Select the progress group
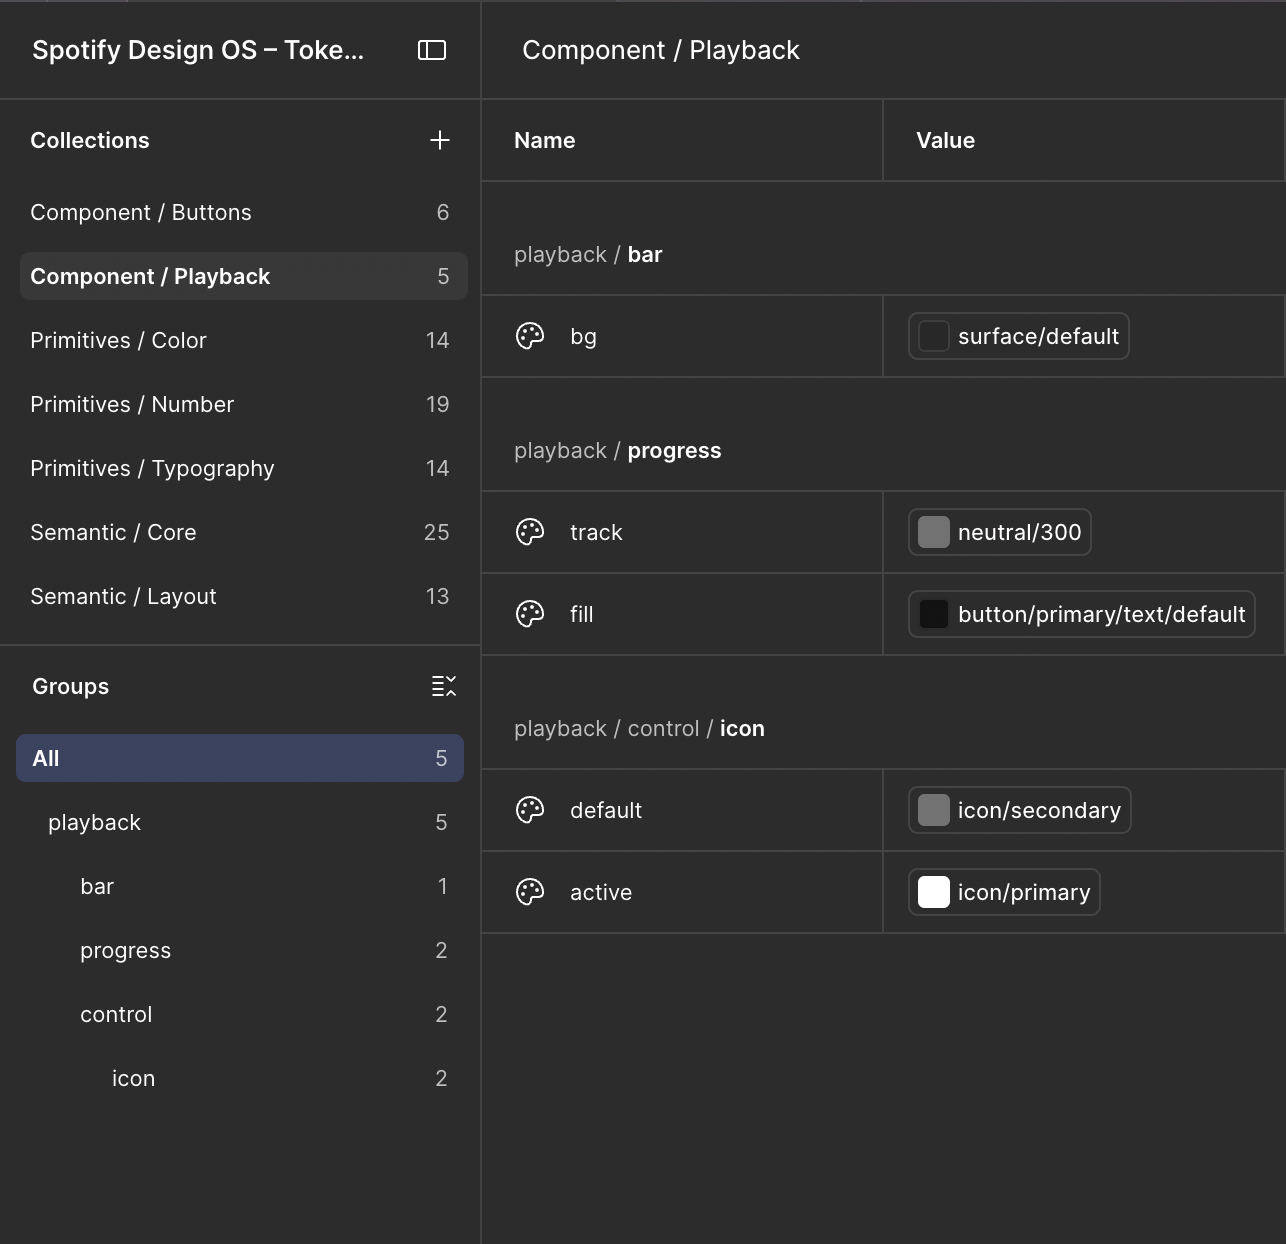Image resolution: width=1286 pixels, height=1244 pixels. click(x=240, y=950)
